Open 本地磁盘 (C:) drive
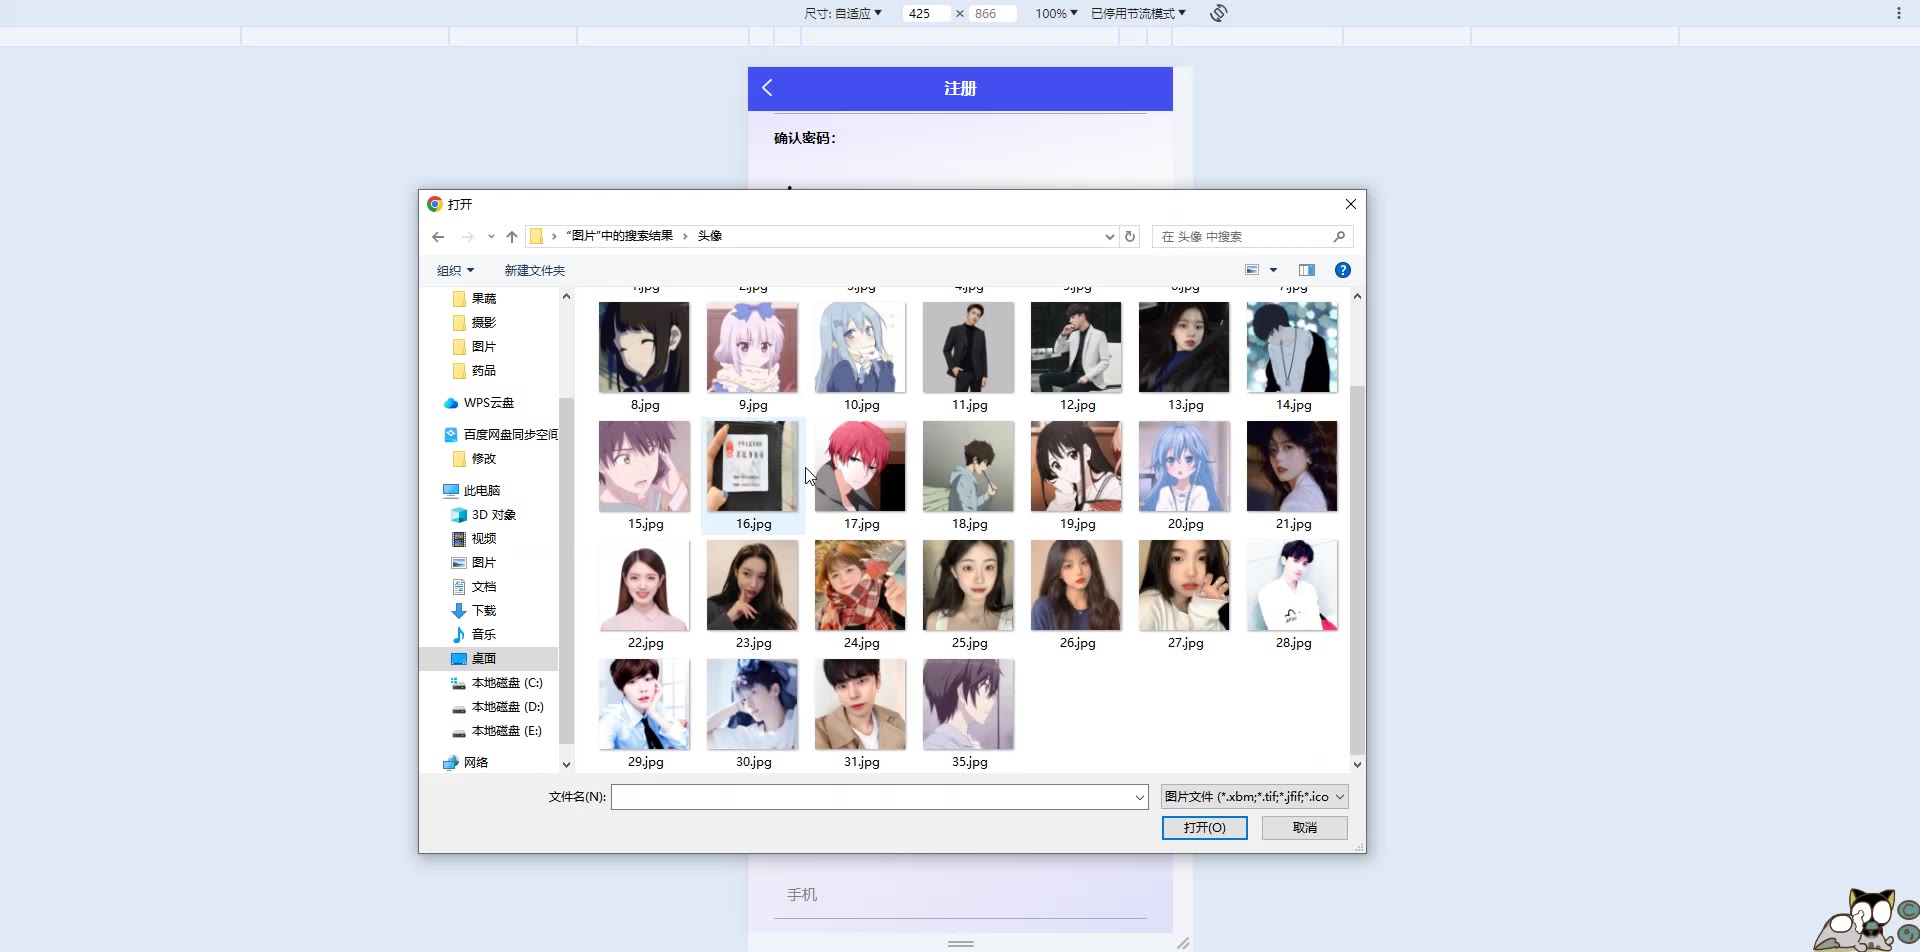This screenshot has width=1920, height=952. (497, 683)
